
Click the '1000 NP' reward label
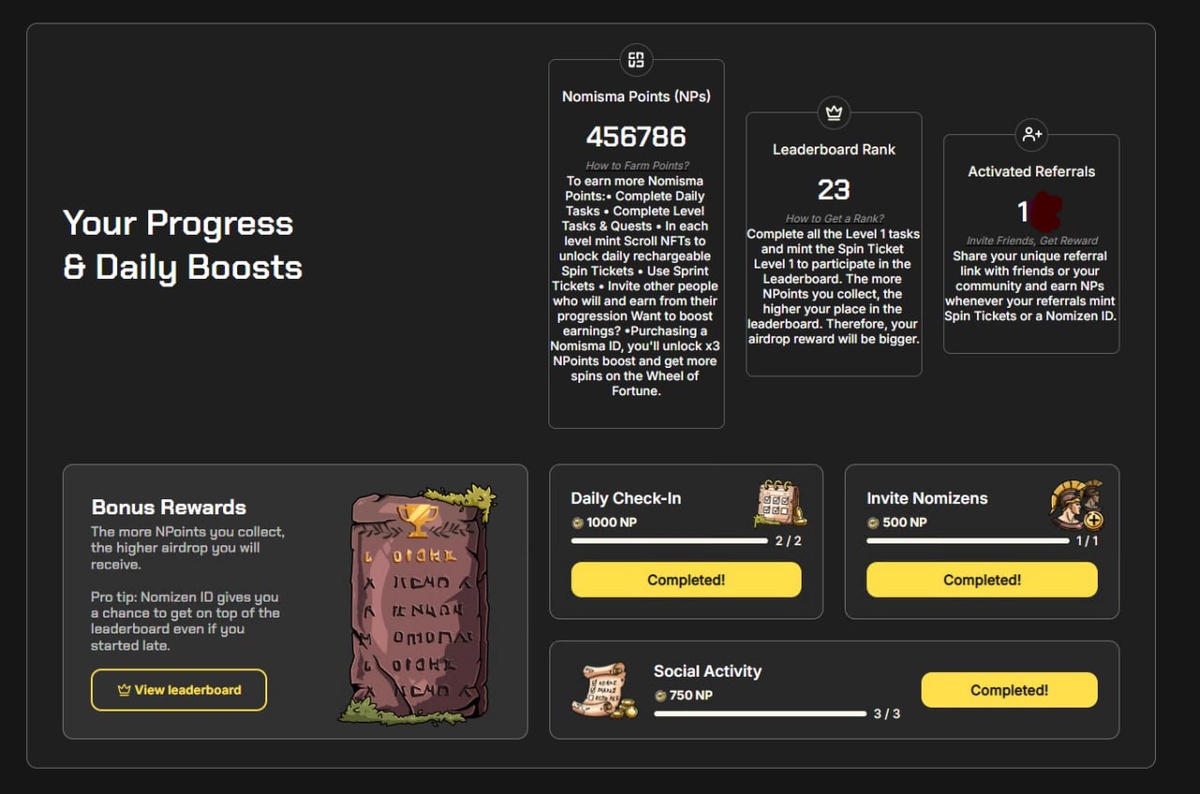pyautogui.click(x=612, y=523)
